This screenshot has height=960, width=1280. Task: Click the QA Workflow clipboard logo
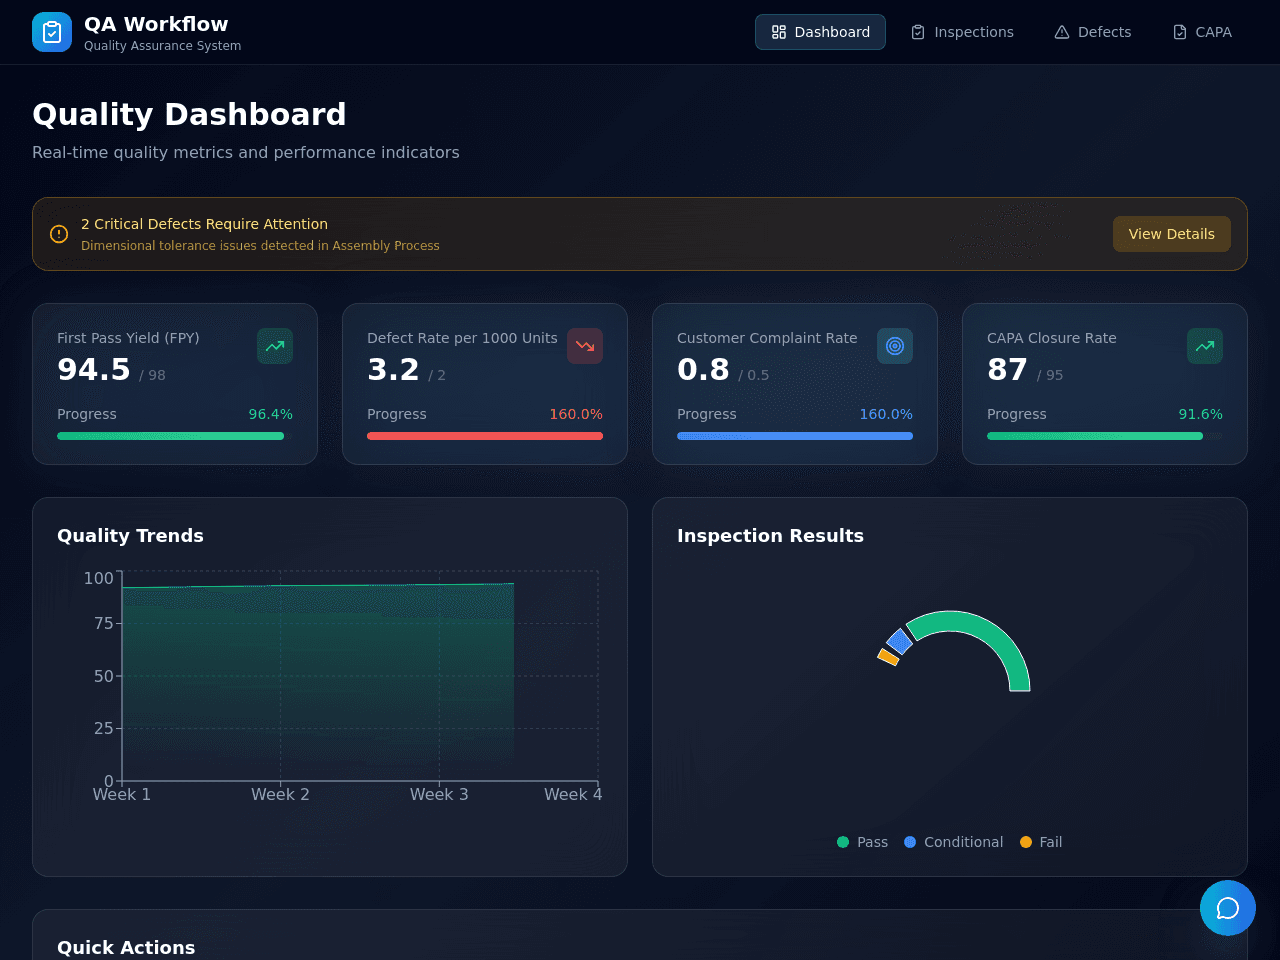[52, 32]
